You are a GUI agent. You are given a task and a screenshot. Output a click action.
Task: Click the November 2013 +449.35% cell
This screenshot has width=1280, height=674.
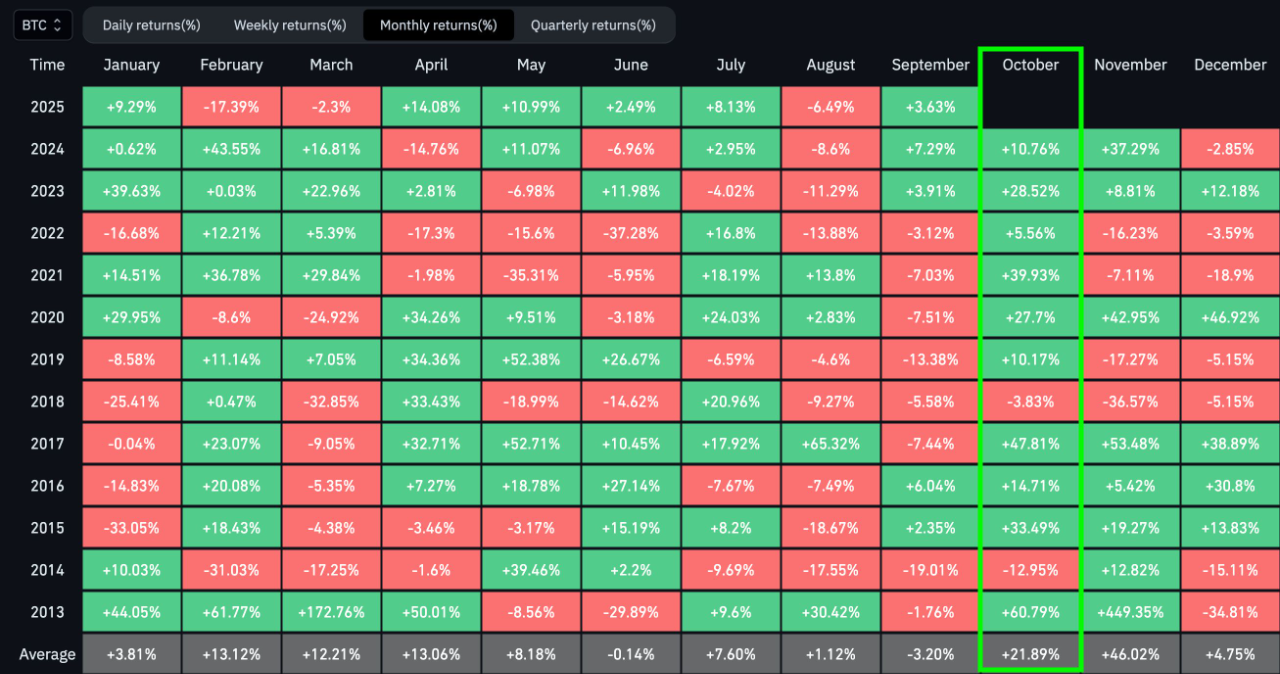pos(1130,612)
